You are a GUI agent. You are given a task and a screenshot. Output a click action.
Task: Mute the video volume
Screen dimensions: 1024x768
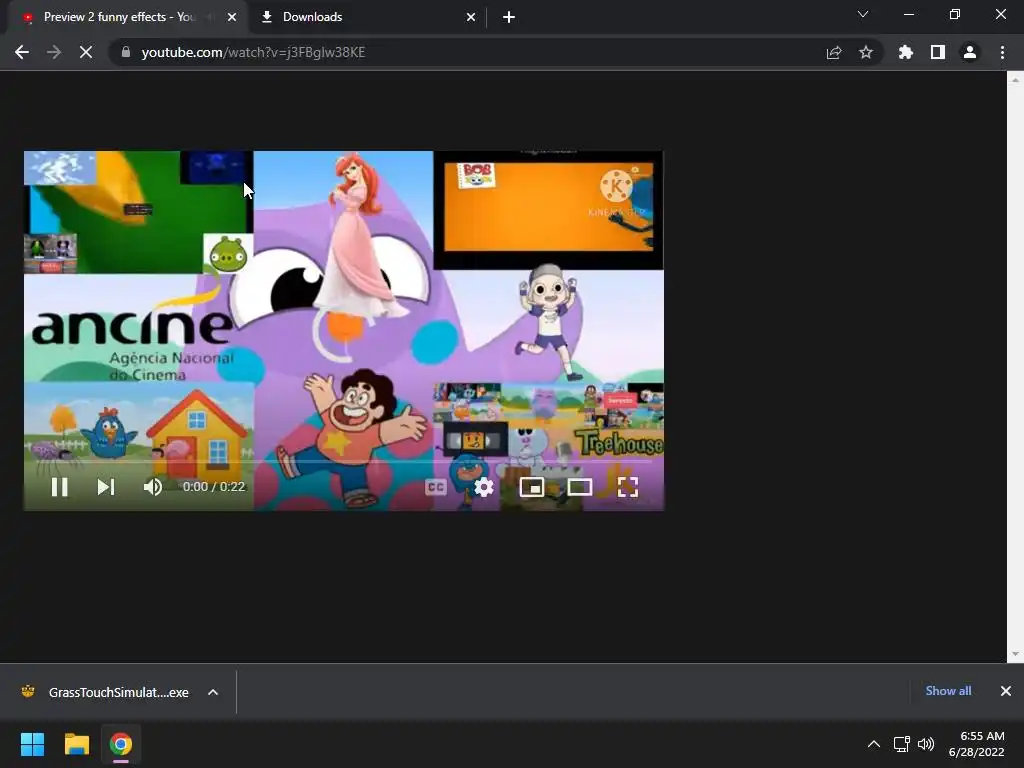click(x=153, y=487)
